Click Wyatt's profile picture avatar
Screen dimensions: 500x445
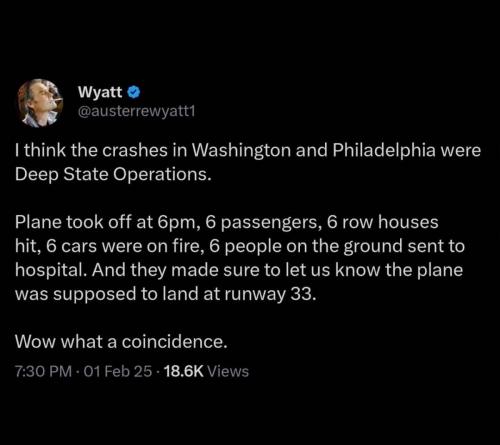pos(40,103)
